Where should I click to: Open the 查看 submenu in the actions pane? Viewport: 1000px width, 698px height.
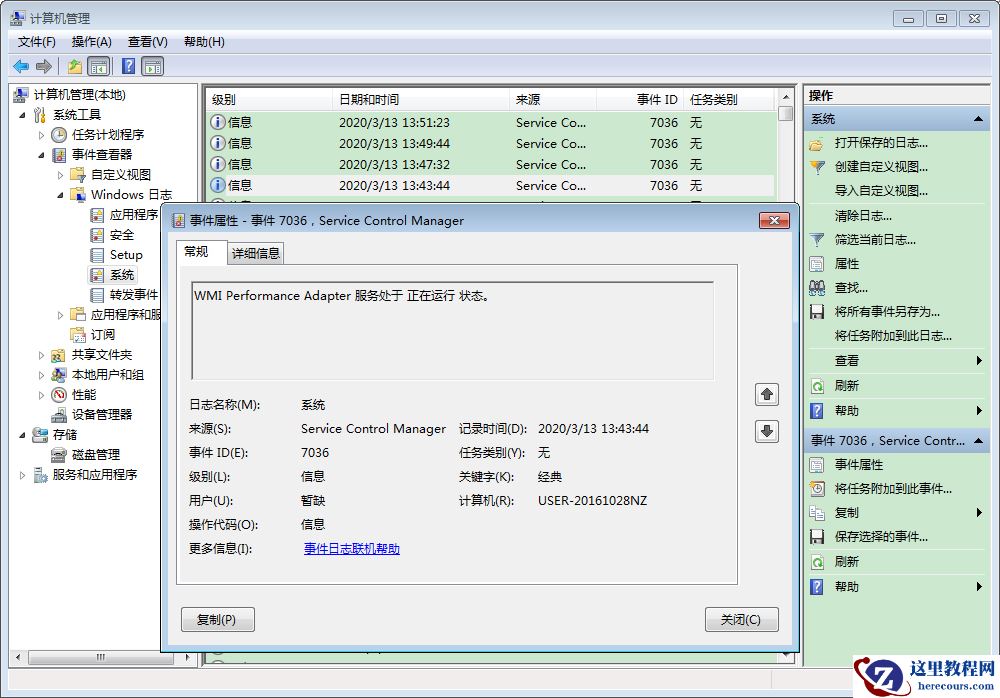(849, 361)
